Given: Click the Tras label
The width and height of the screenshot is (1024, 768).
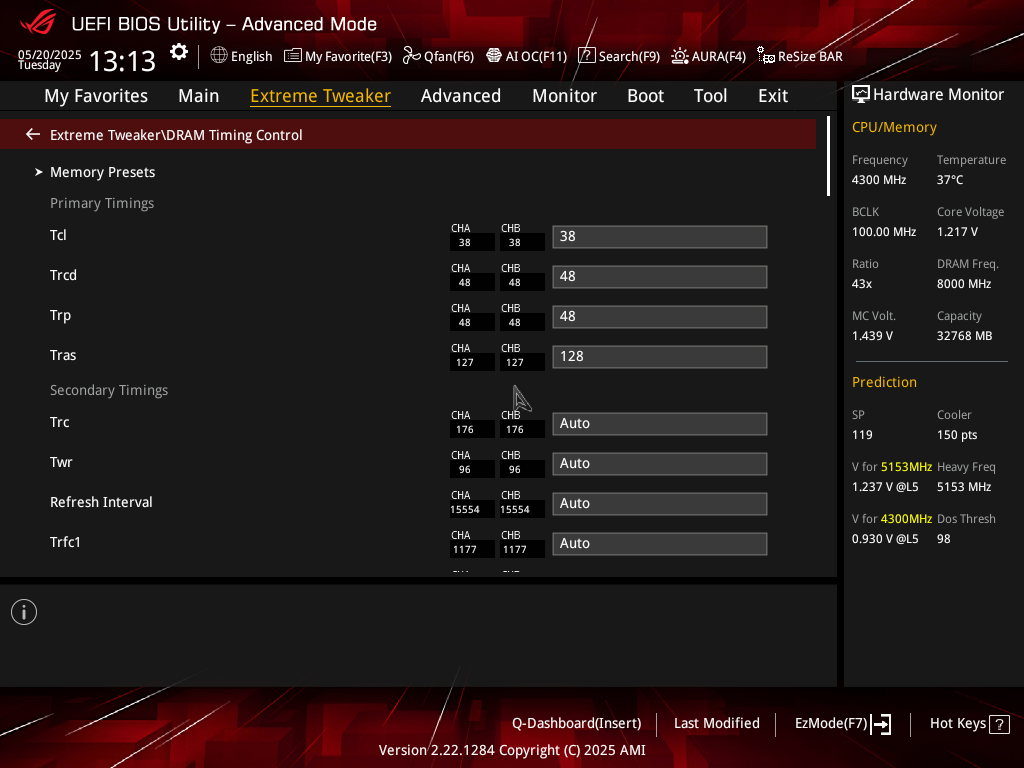Looking at the screenshot, I should [63, 355].
